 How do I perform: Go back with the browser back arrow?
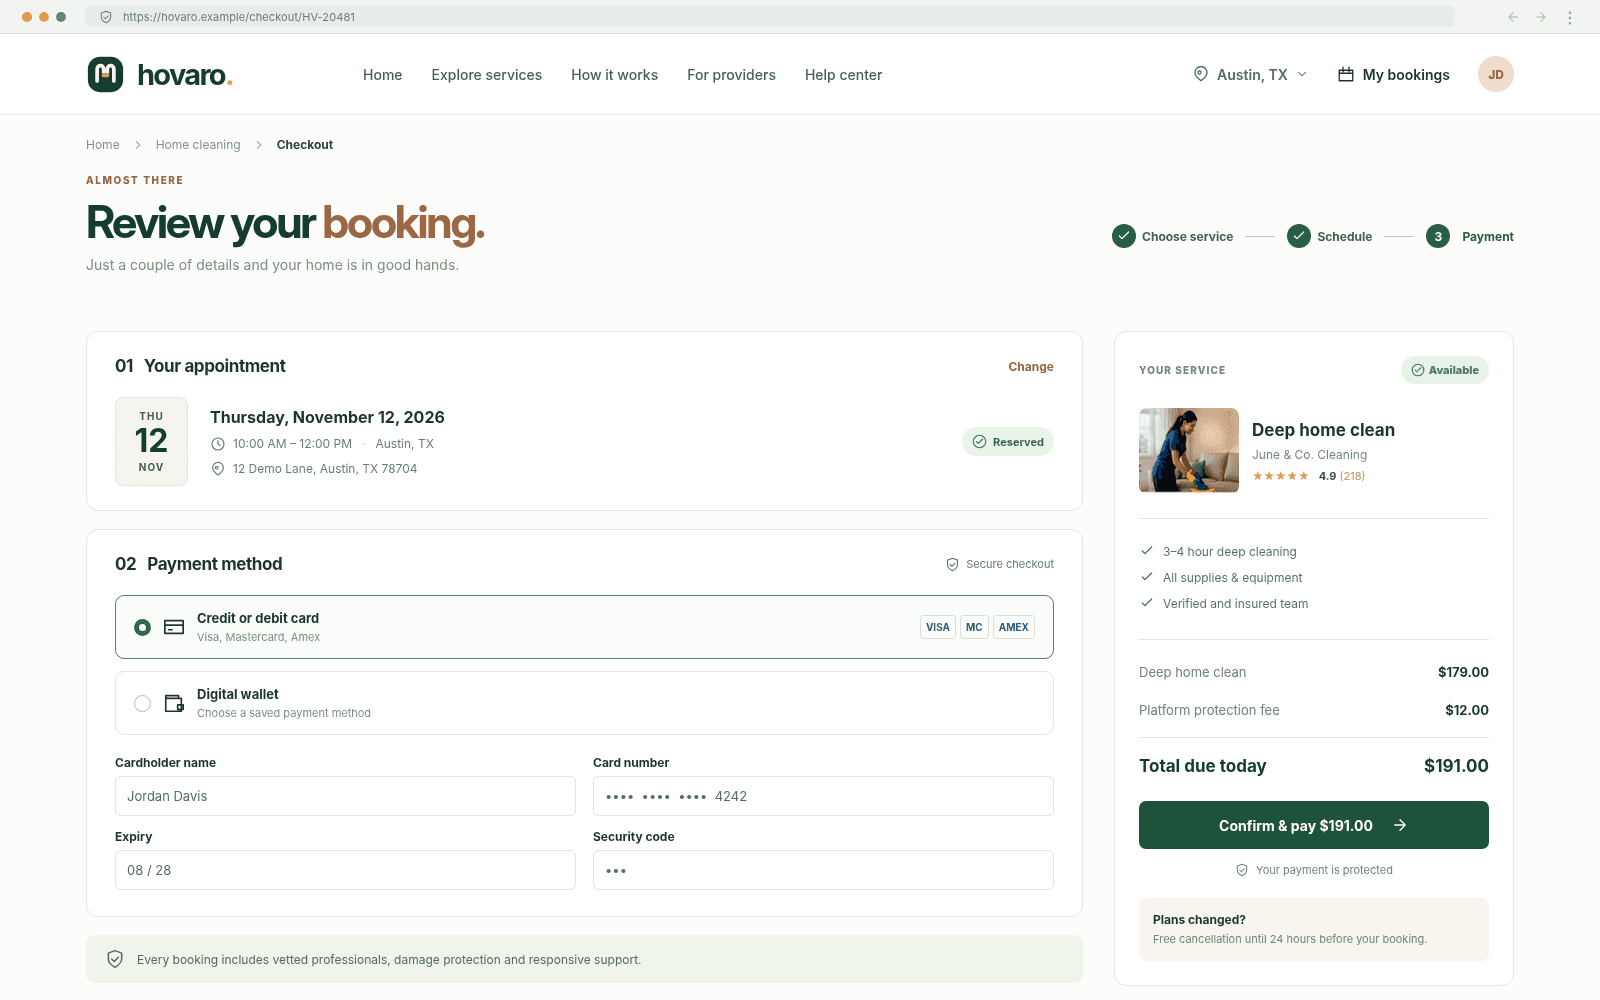coord(1513,17)
